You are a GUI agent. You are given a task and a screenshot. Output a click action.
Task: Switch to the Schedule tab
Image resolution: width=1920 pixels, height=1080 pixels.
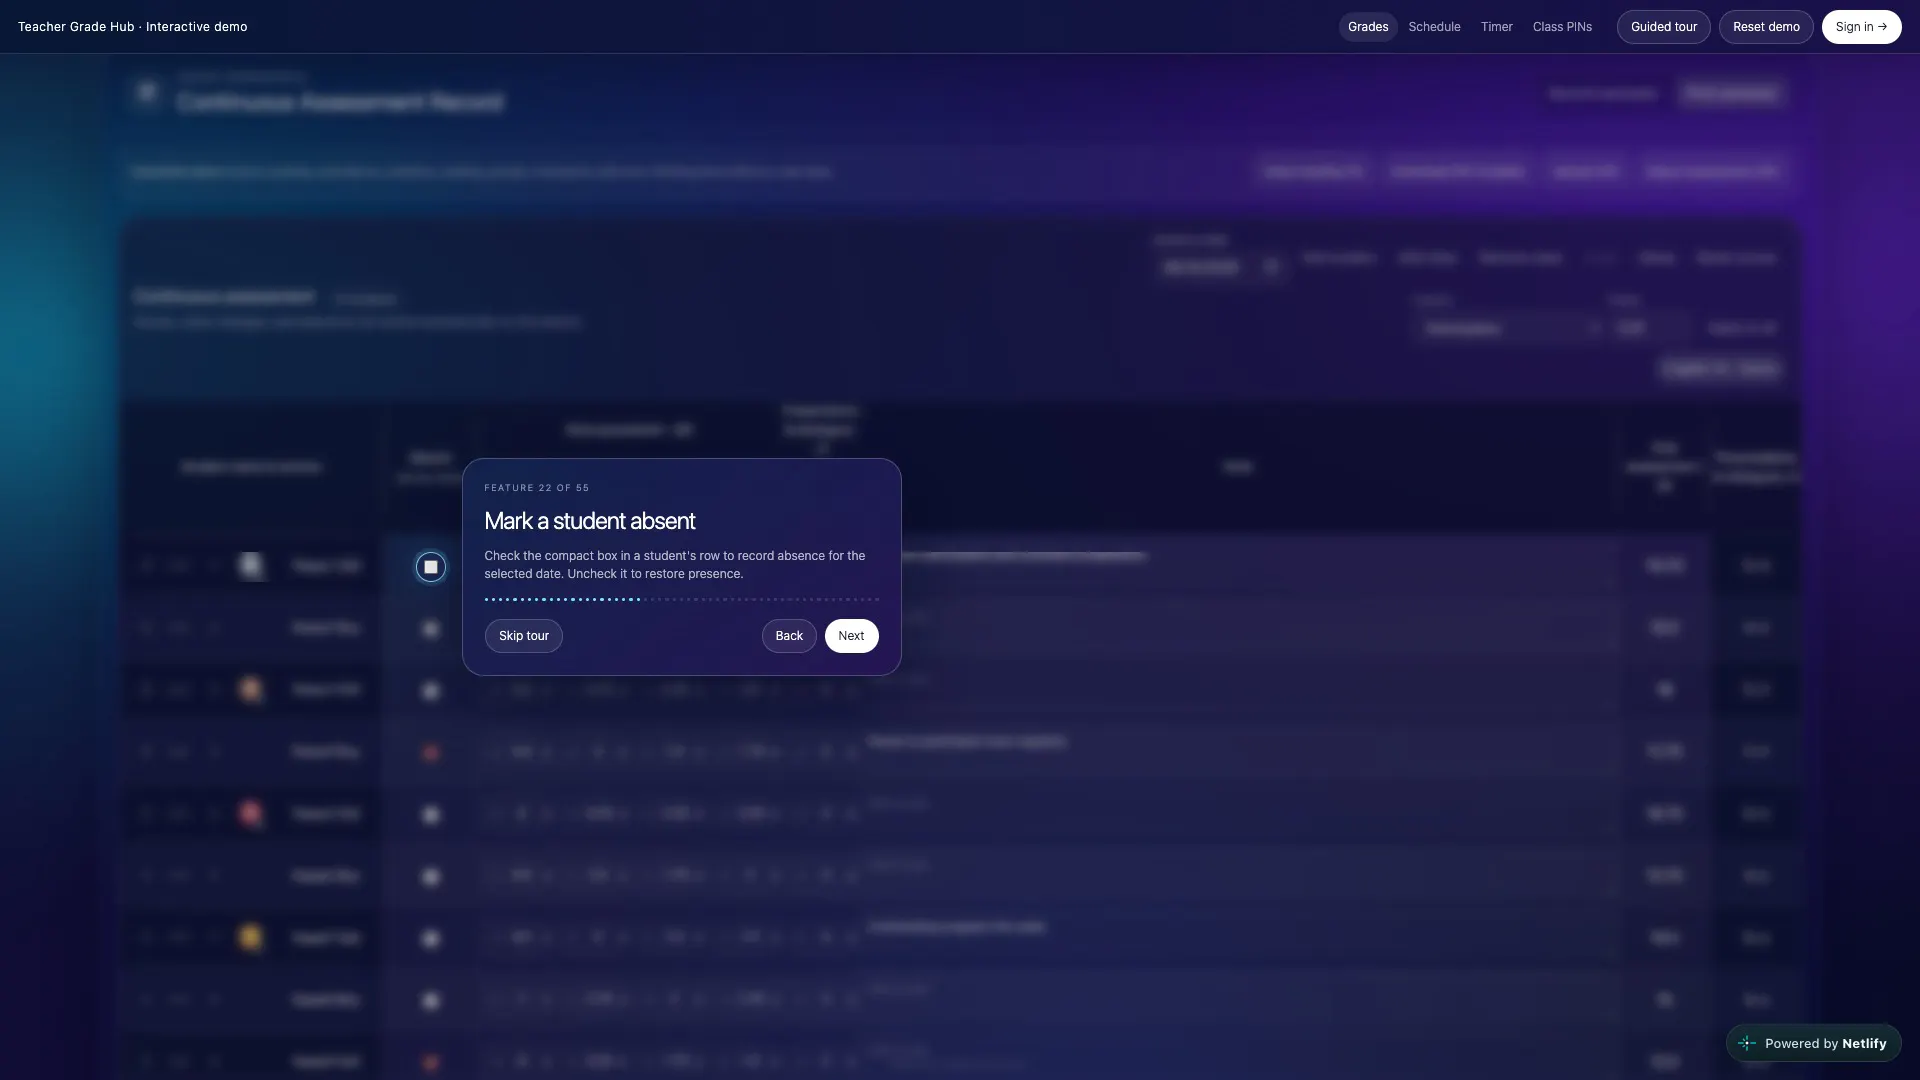tap(1434, 27)
